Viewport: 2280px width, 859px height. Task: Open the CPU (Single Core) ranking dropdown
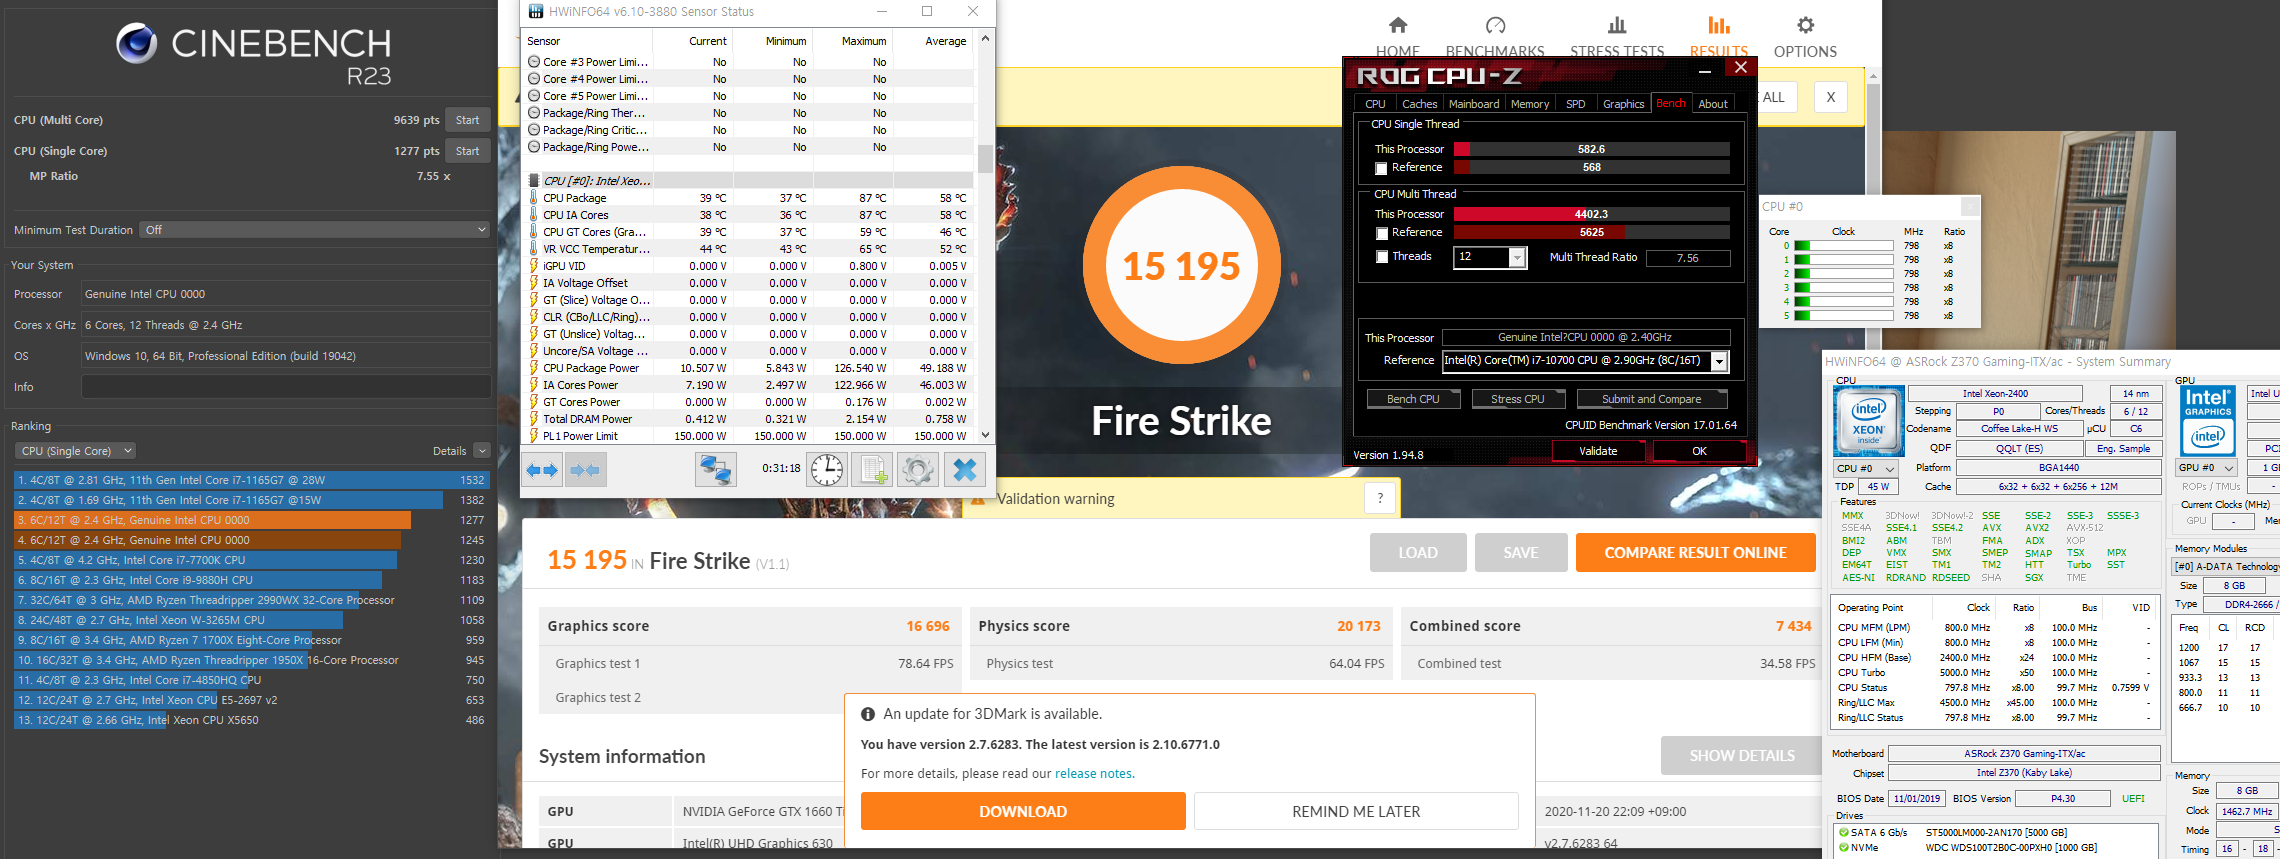(x=76, y=451)
